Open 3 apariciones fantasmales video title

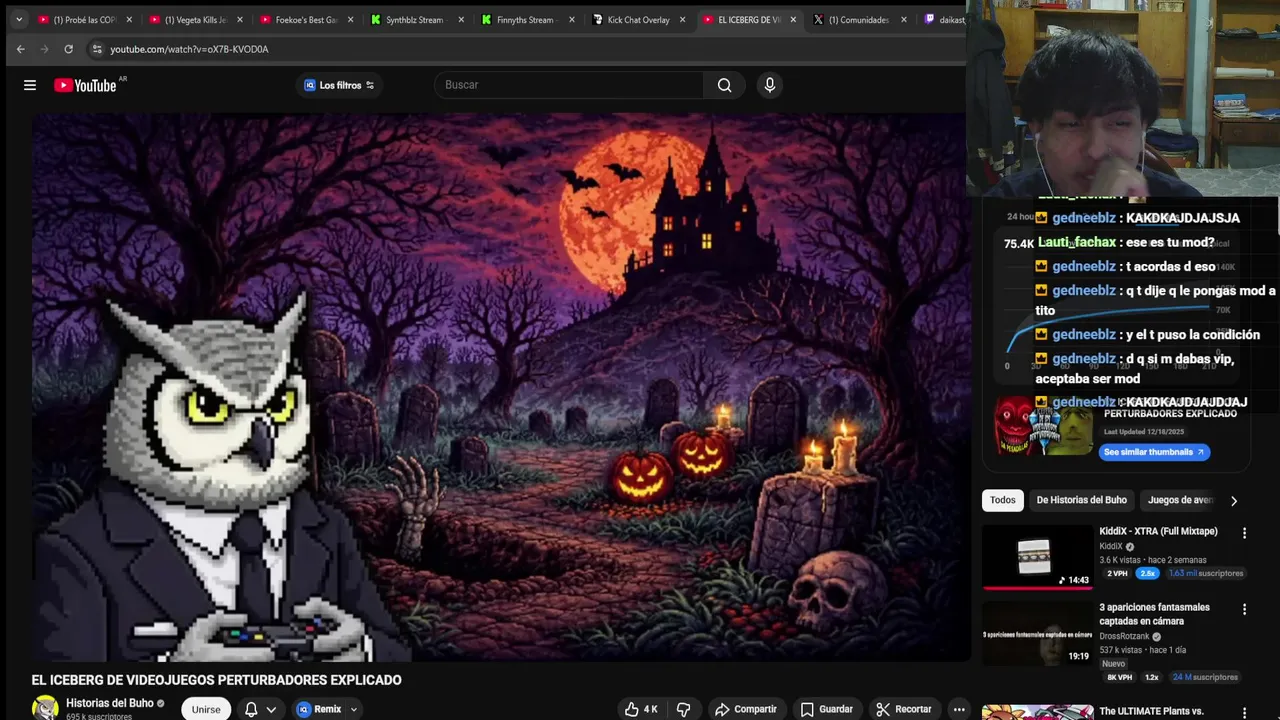click(1154, 614)
